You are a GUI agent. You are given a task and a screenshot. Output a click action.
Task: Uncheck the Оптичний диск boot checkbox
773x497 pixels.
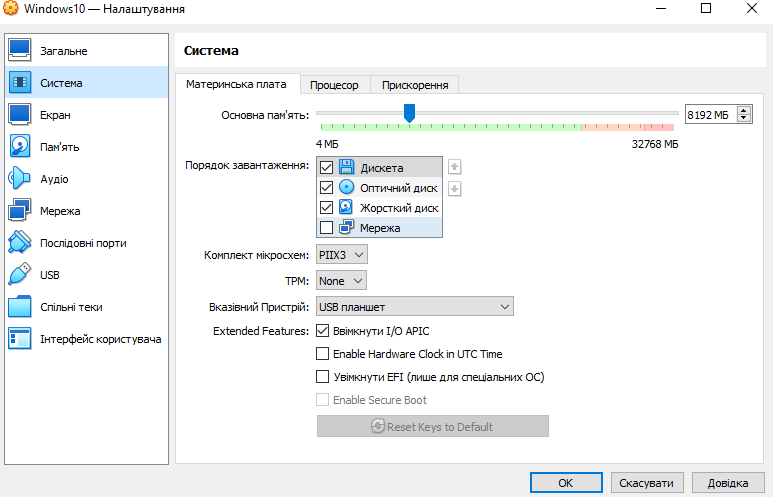(326, 187)
